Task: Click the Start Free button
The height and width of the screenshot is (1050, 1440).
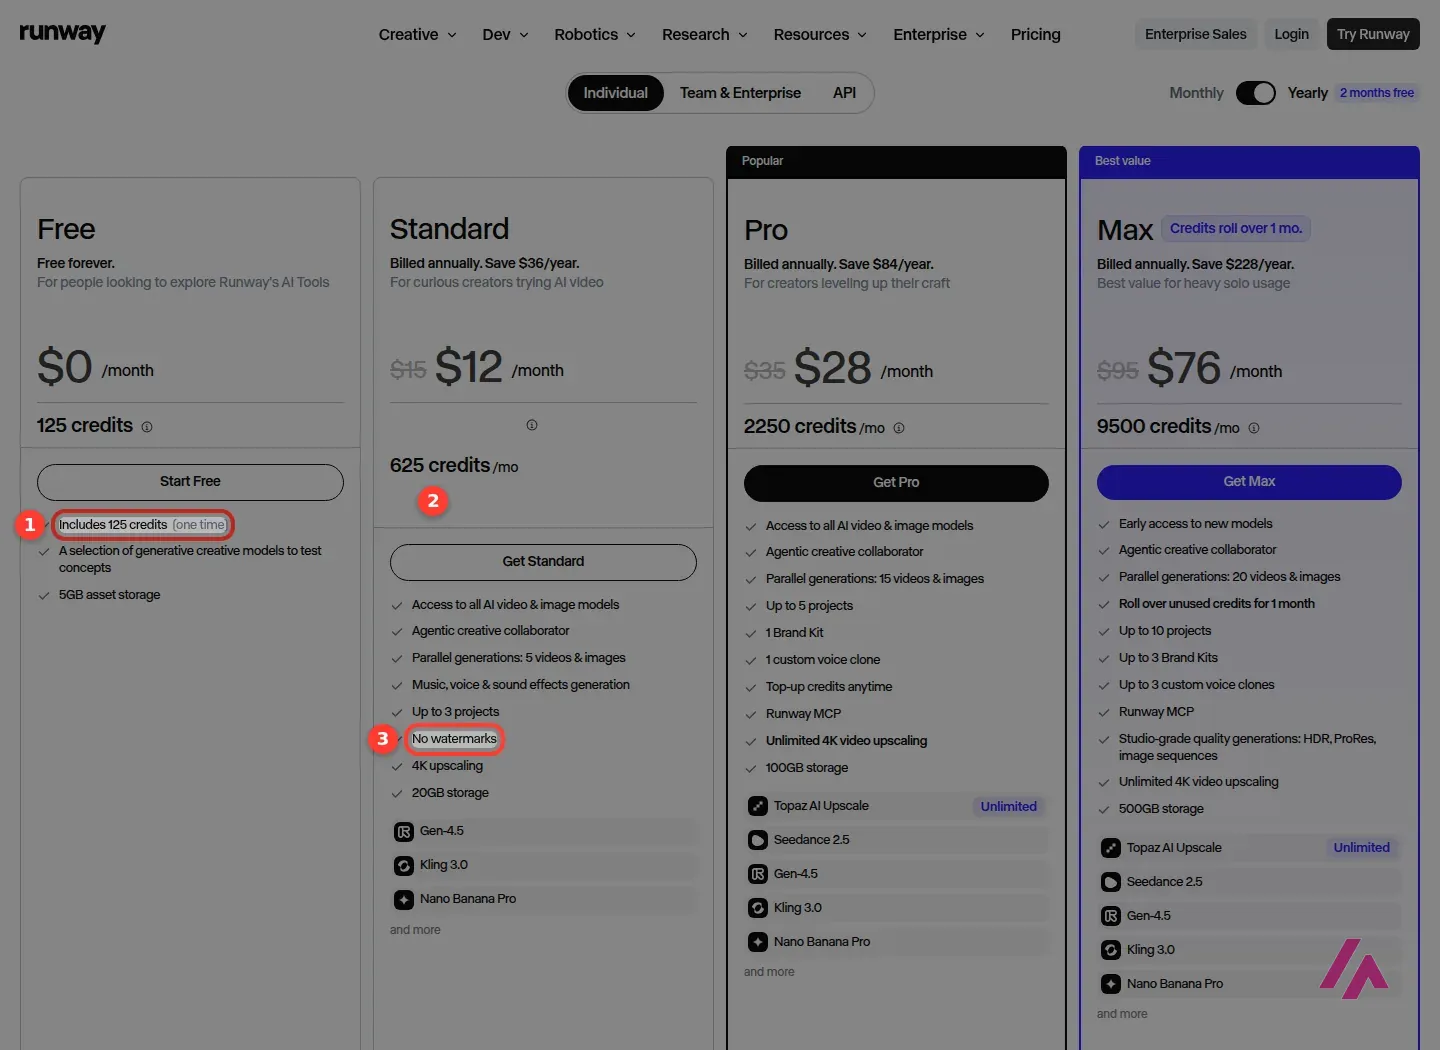Action: tap(190, 482)
